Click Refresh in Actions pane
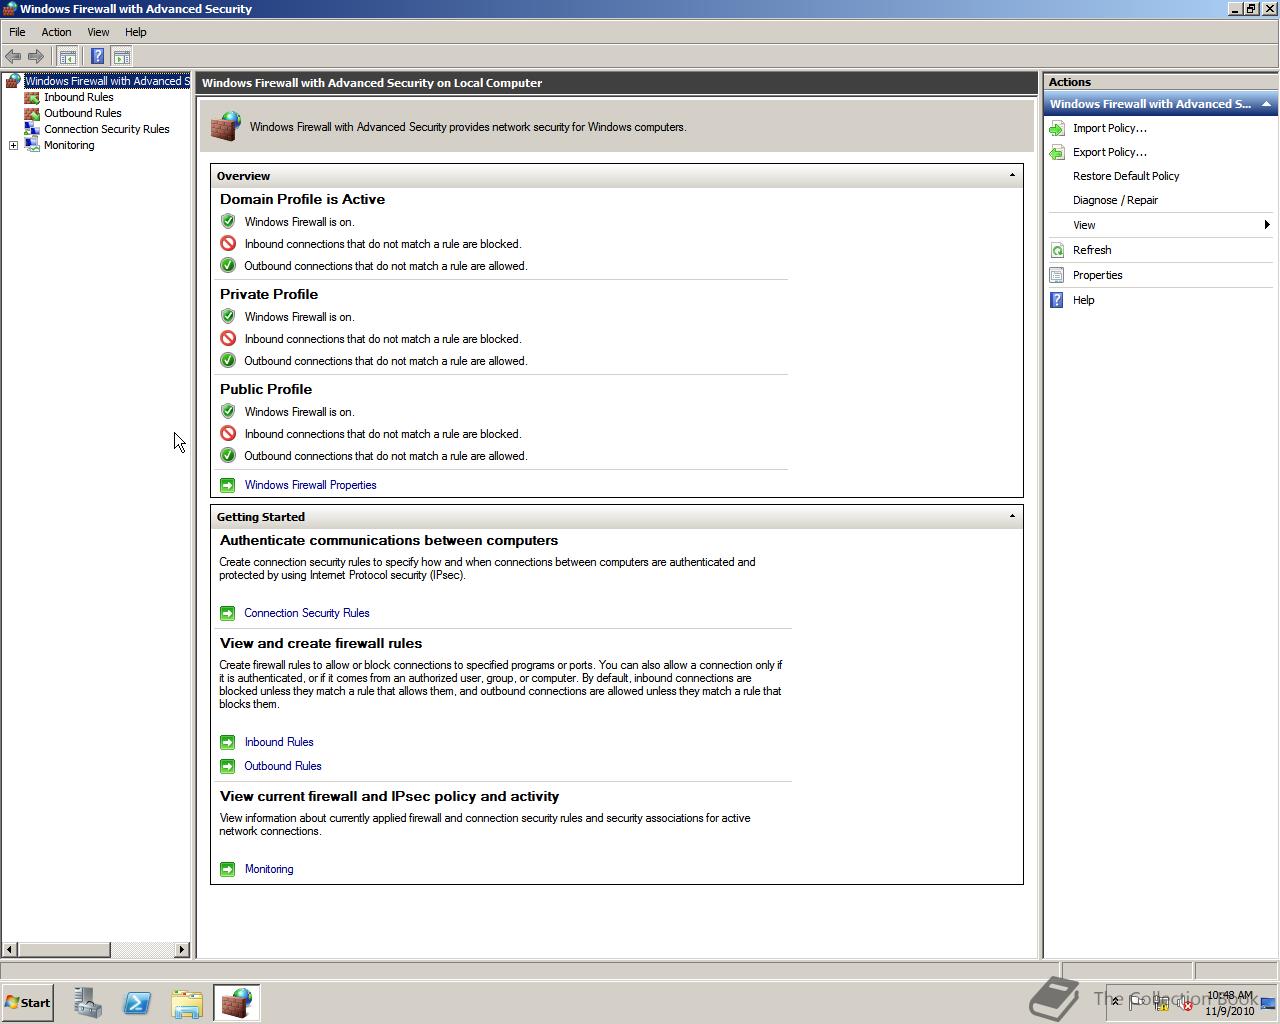The image size is (1280, 1024). click(x=1092, y=250)
